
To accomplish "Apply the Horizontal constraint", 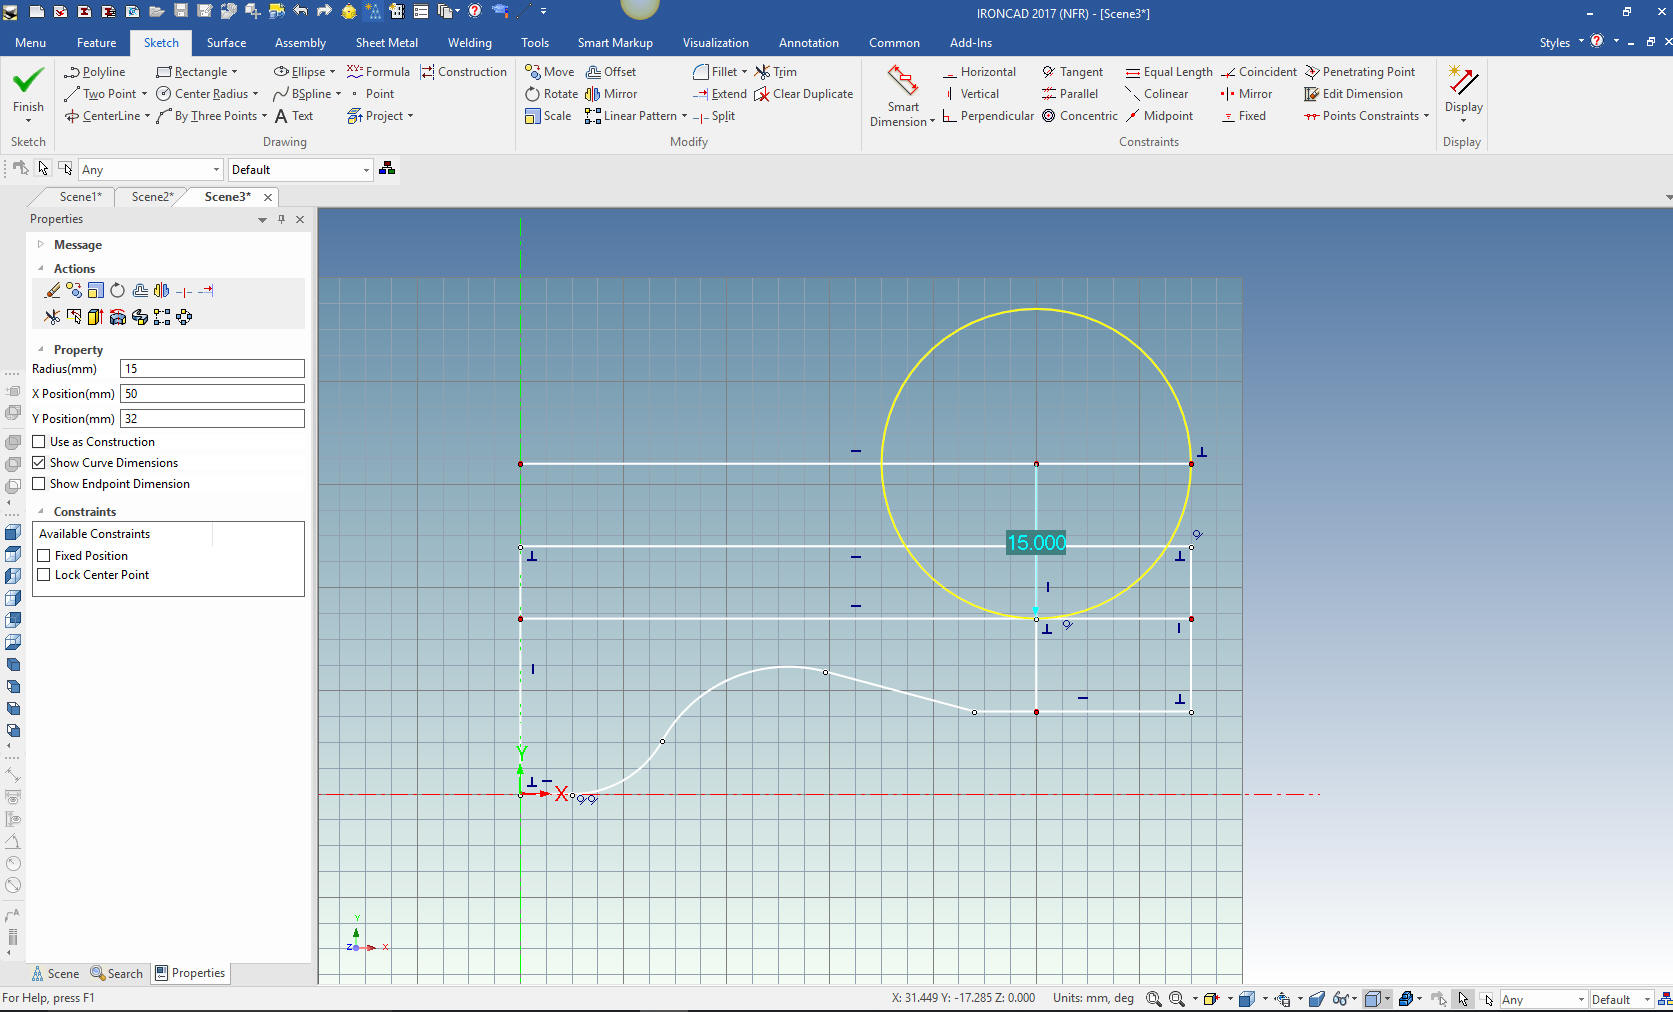I will pyautogui.click(x=979, y=72).
